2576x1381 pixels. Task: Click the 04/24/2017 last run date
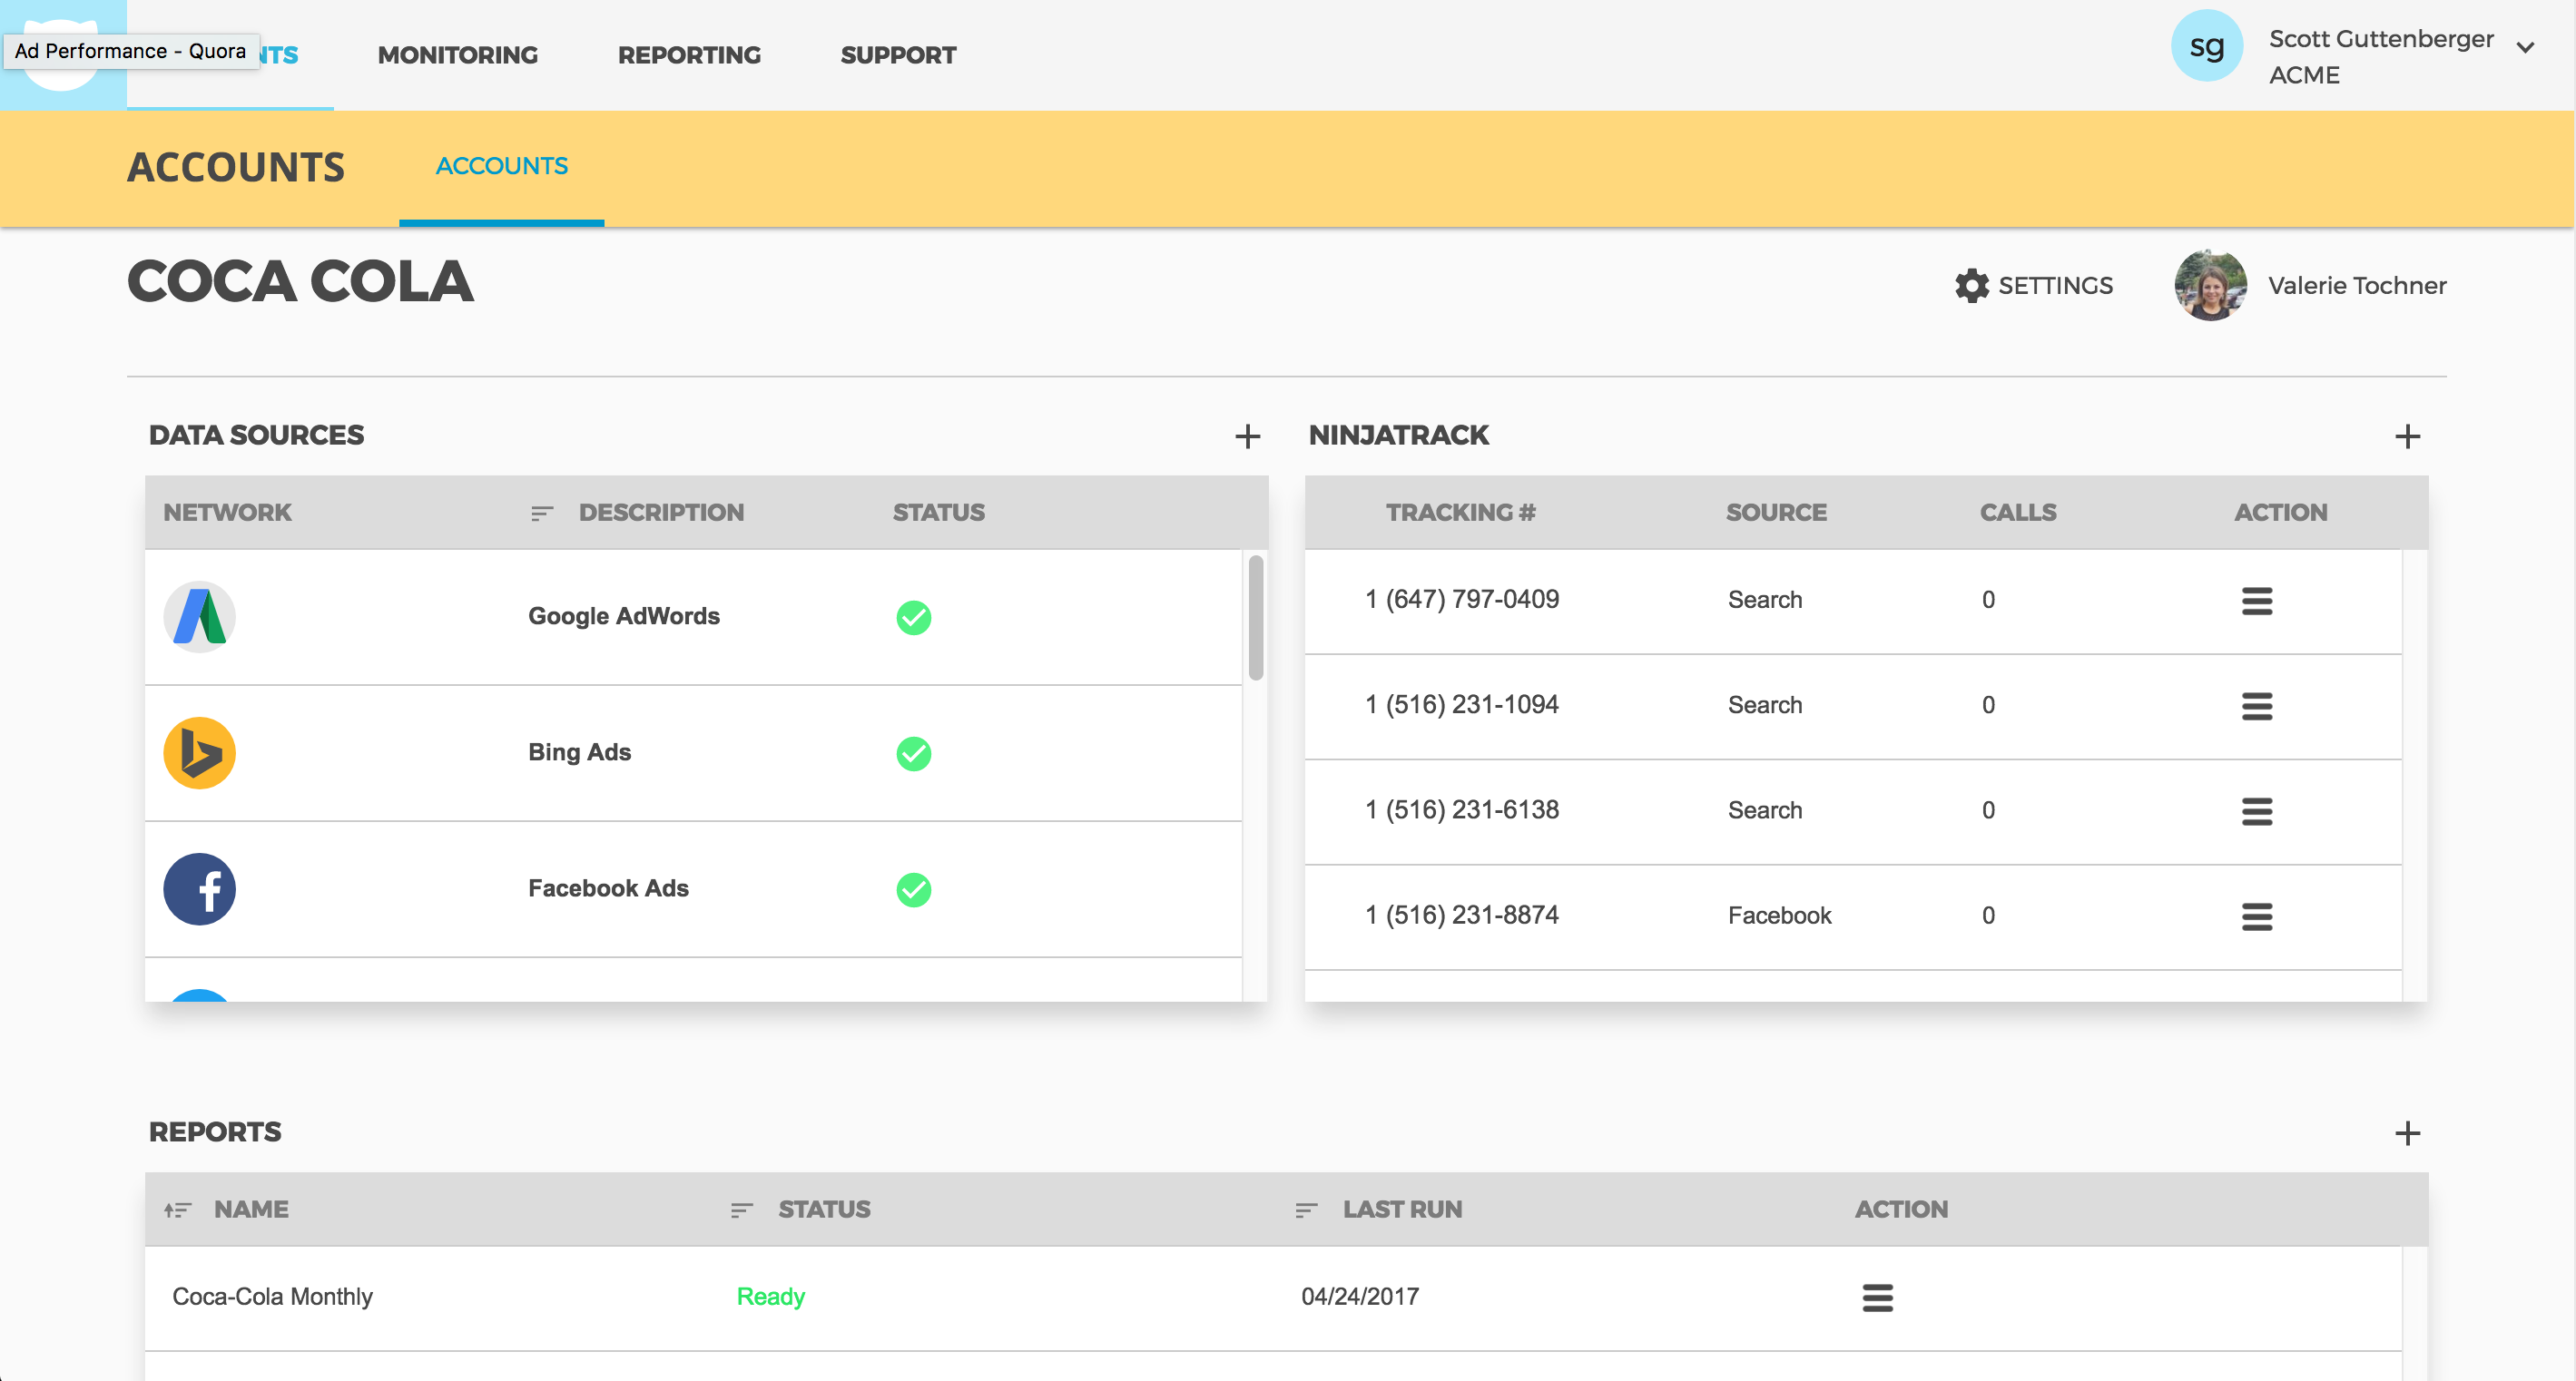tap(1359, 1296)
